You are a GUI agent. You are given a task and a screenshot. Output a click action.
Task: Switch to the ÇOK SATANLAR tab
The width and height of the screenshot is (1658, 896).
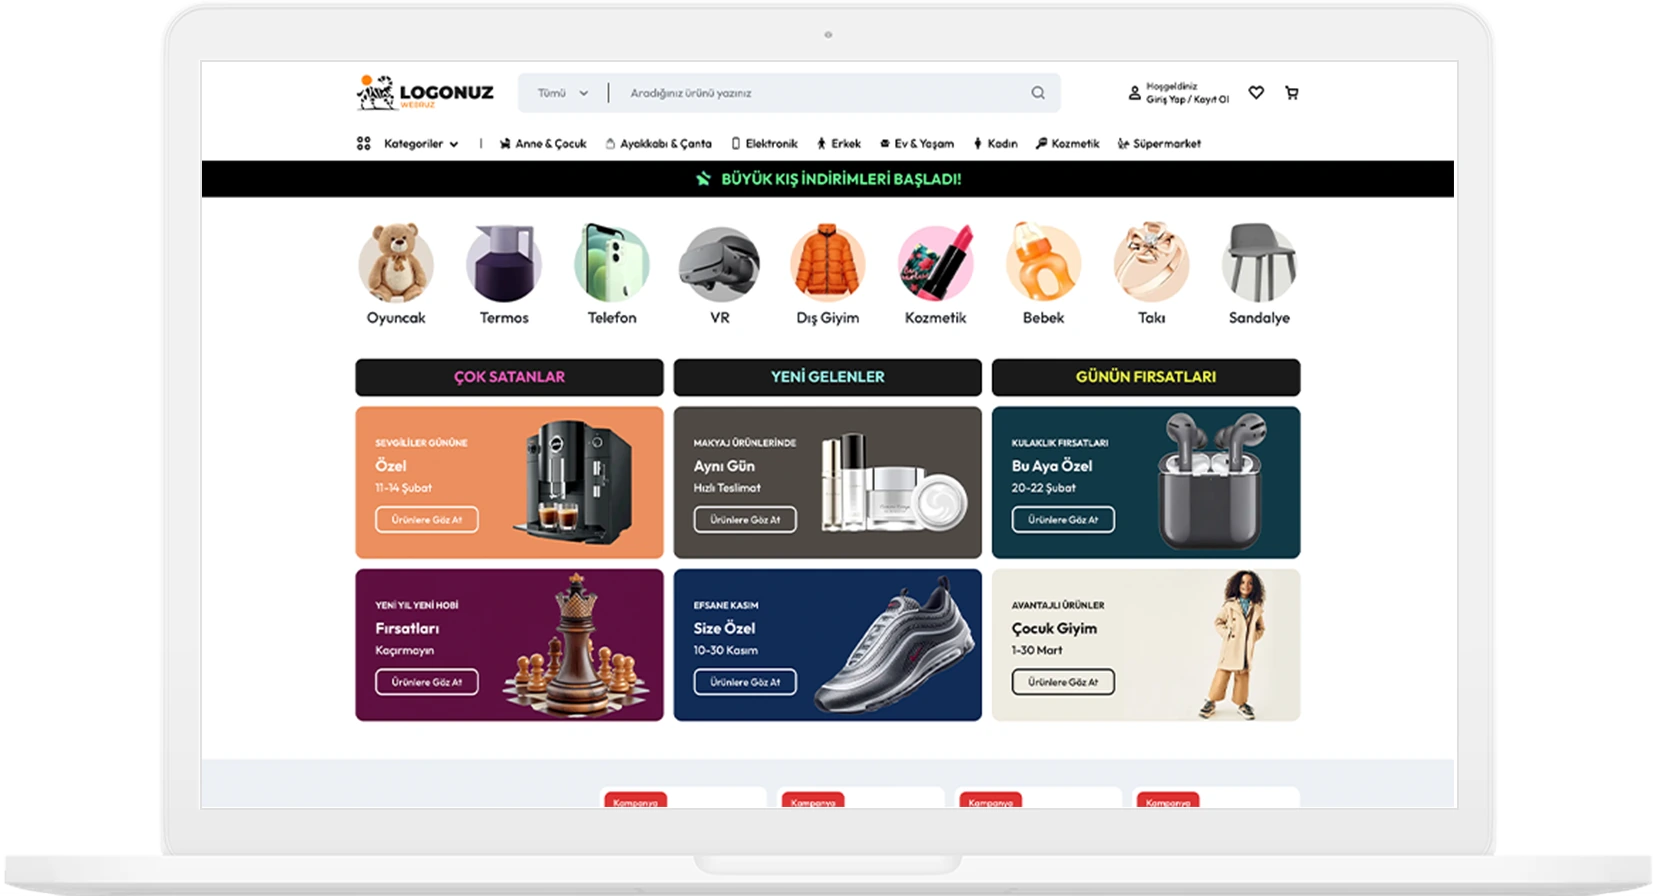(x=509, y=377)
